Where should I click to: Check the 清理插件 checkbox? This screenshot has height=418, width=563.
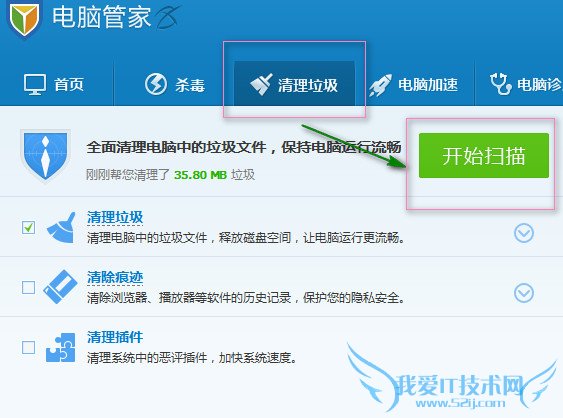(x=28, y=347)
